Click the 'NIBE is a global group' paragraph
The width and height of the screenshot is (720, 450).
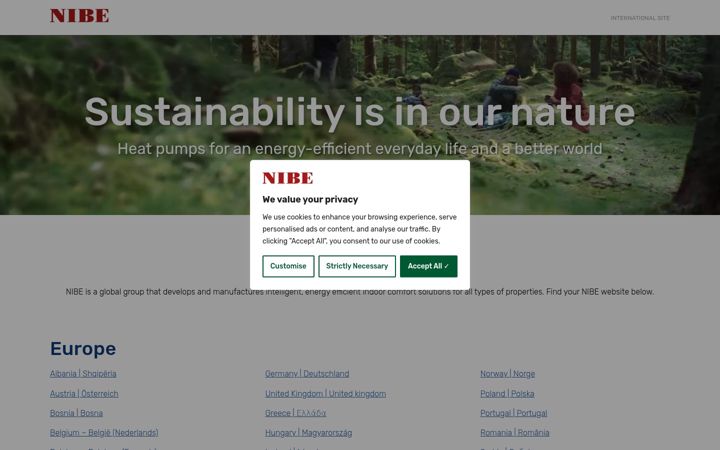pyautogui.click(x=360, y=292)
